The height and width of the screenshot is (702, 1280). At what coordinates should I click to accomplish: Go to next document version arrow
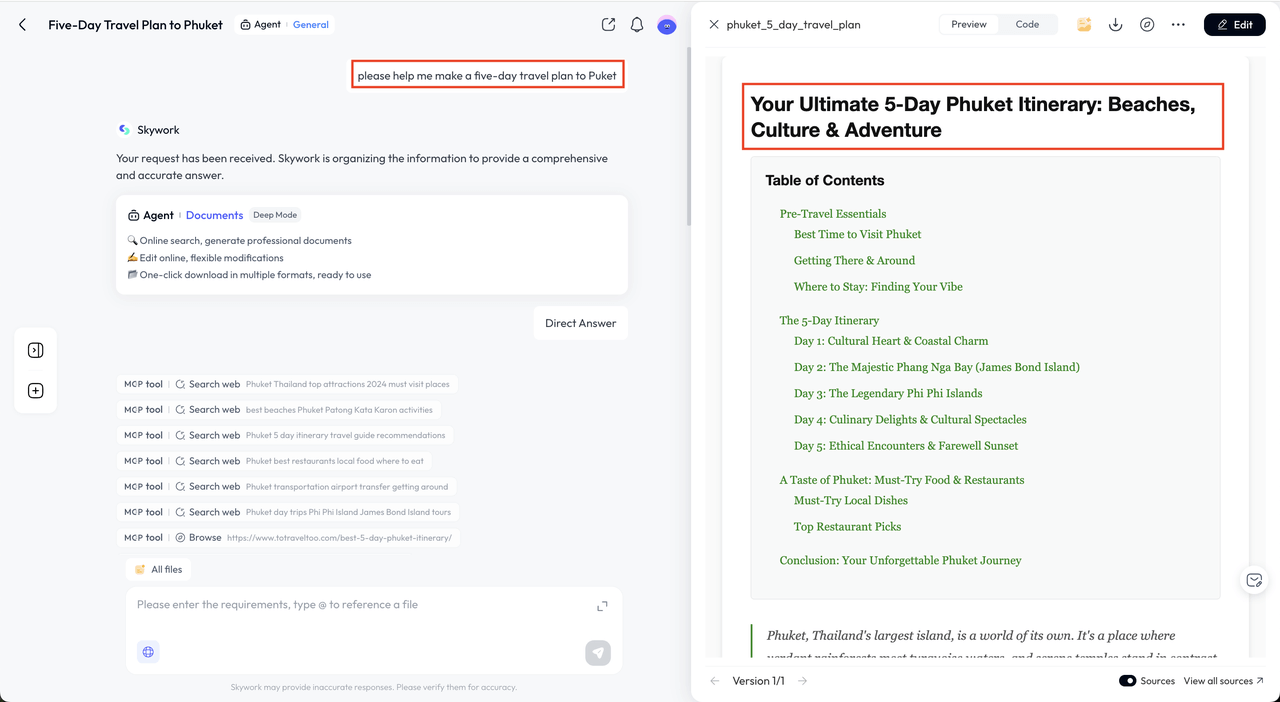(x=802, y=681)
